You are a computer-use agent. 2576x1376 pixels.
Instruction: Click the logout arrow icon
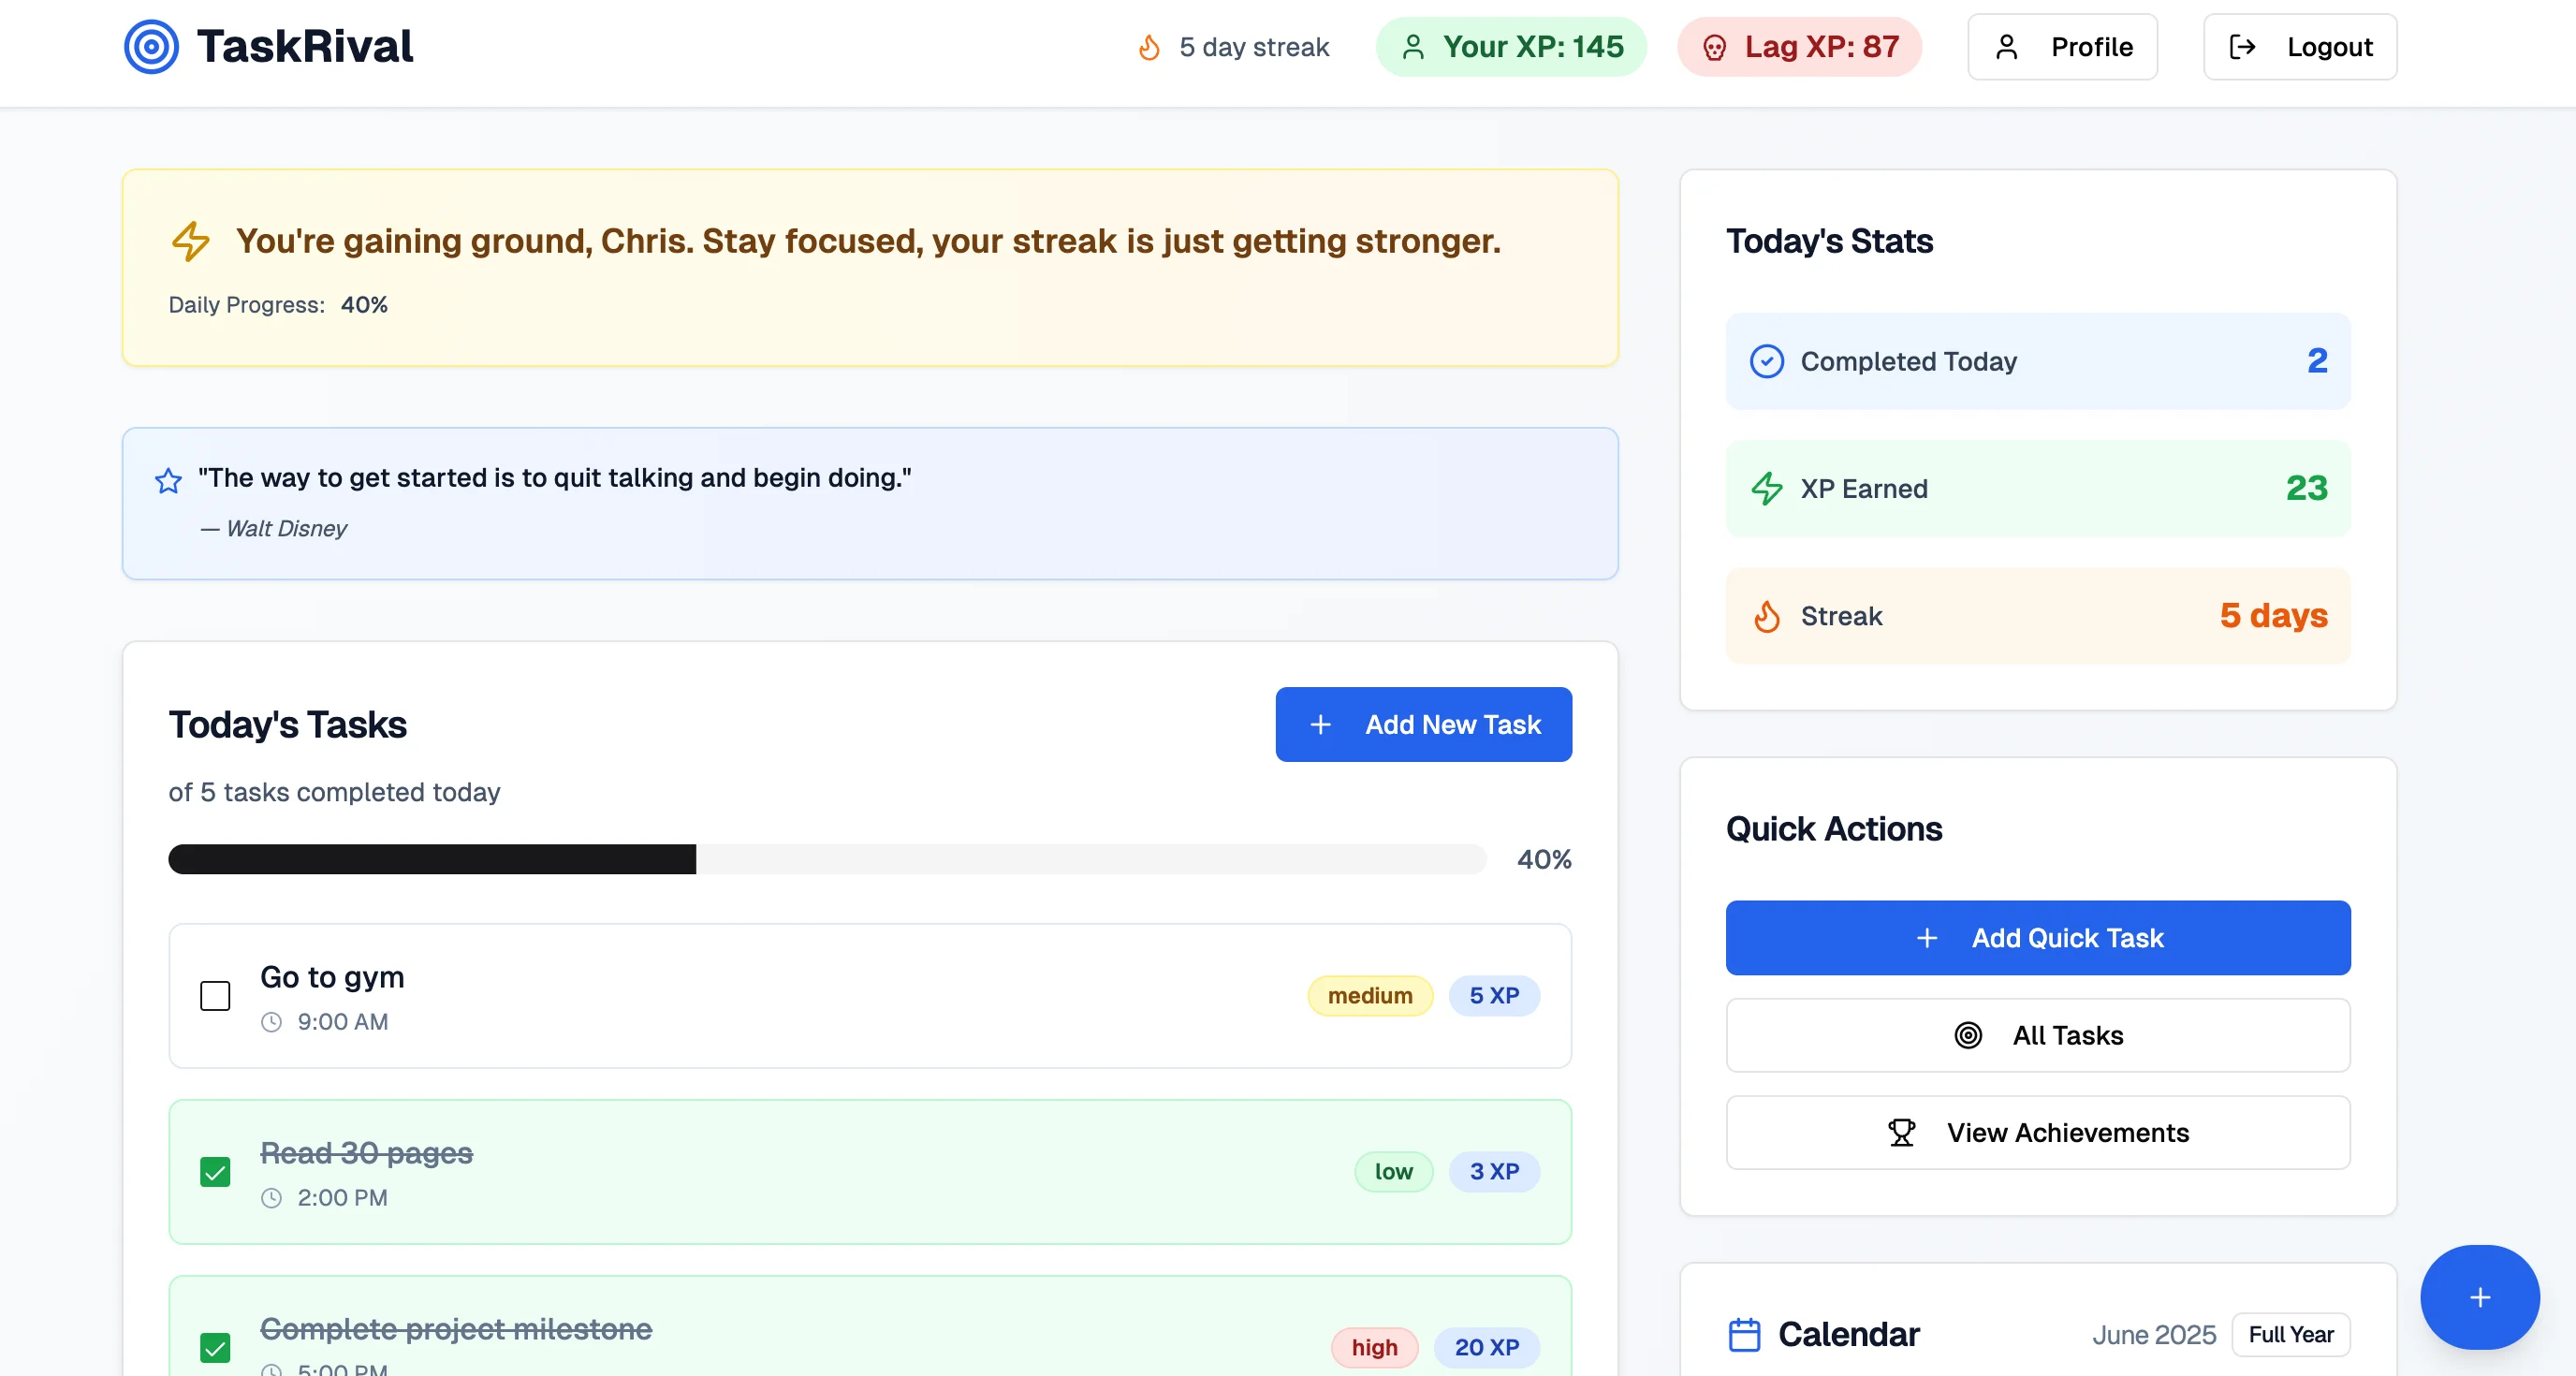pos(2242,47)
